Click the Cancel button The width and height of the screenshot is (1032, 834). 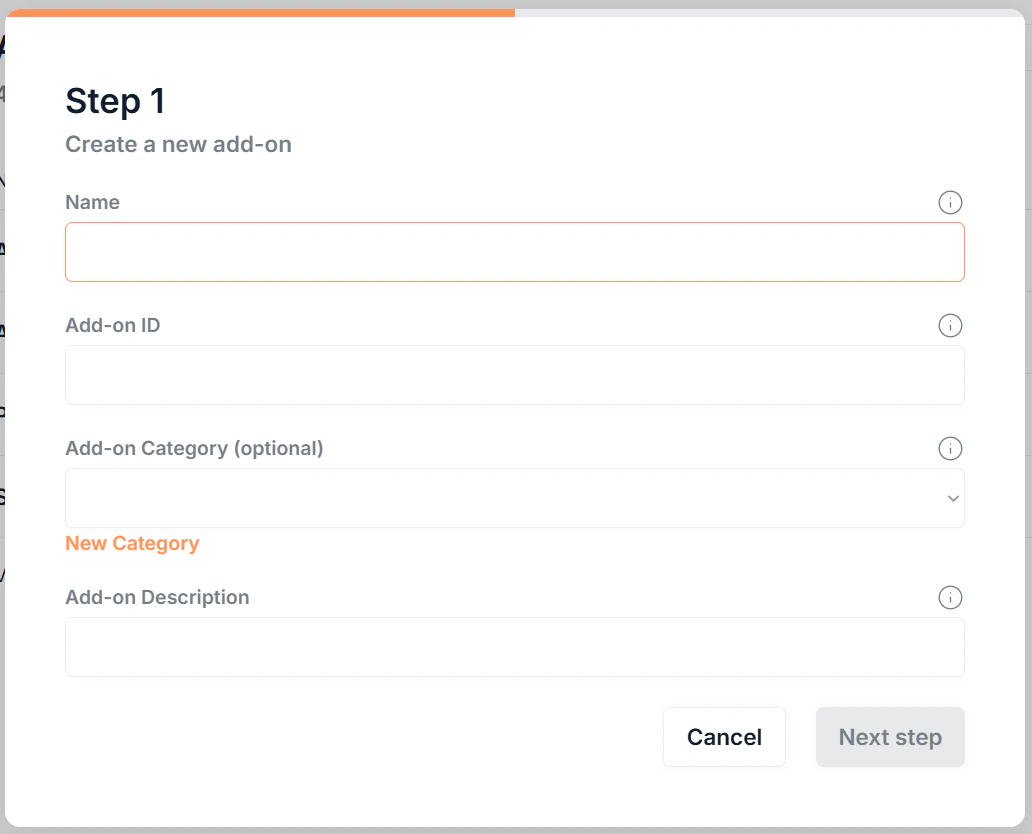724,737
